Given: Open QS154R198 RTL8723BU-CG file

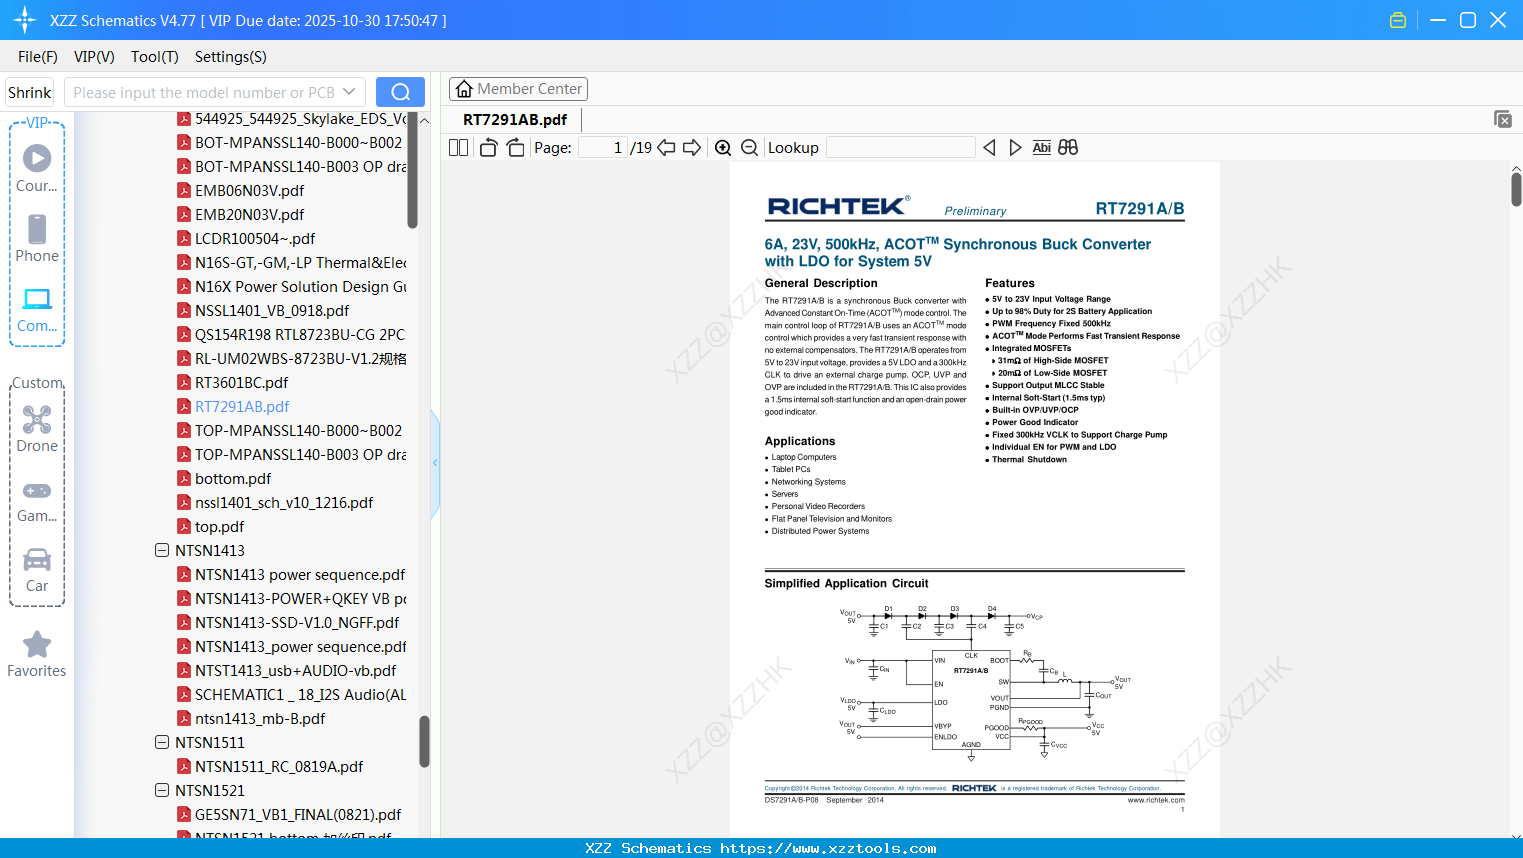Looking at the screenshot, I should point(300,334).
